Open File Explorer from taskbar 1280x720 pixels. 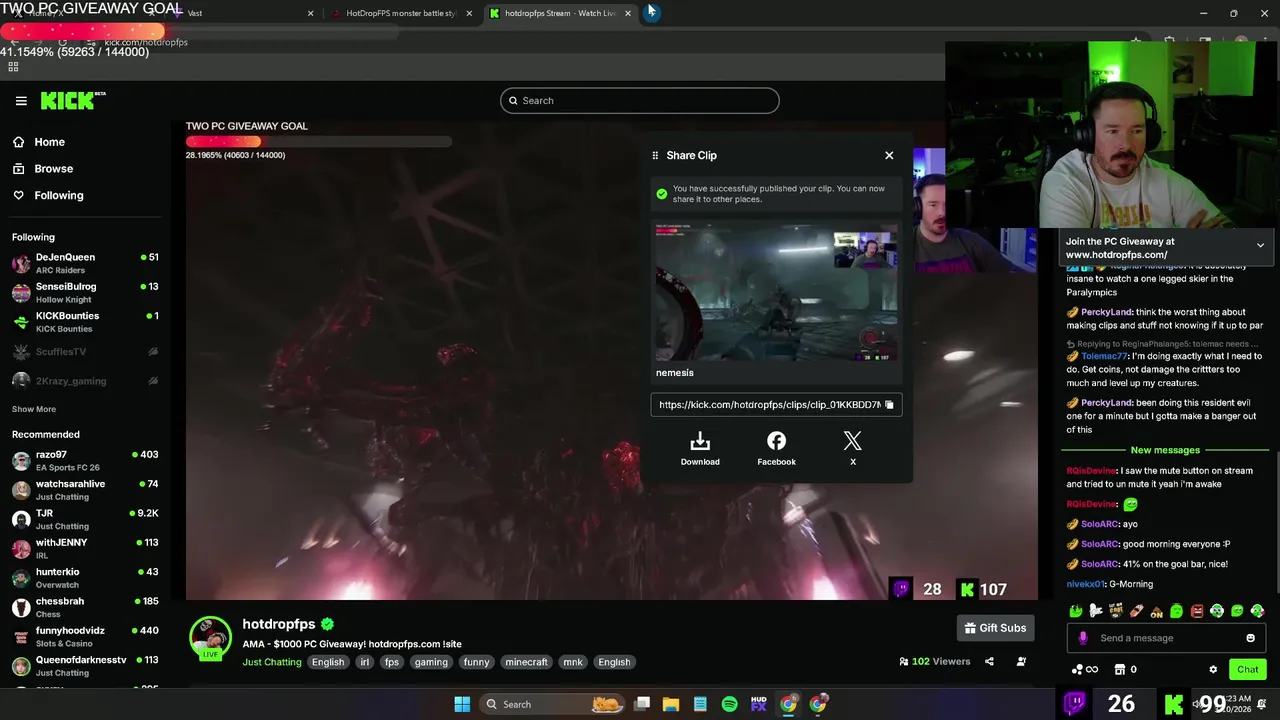click(671, 704)
